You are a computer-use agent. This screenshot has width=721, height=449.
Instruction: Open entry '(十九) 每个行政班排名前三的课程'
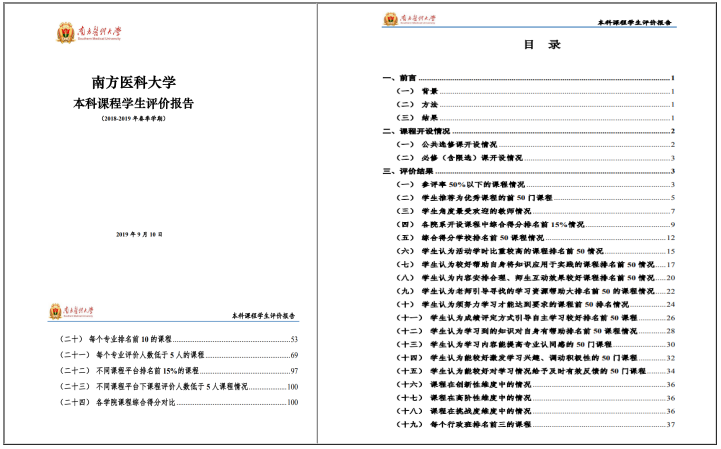point(535,425)
